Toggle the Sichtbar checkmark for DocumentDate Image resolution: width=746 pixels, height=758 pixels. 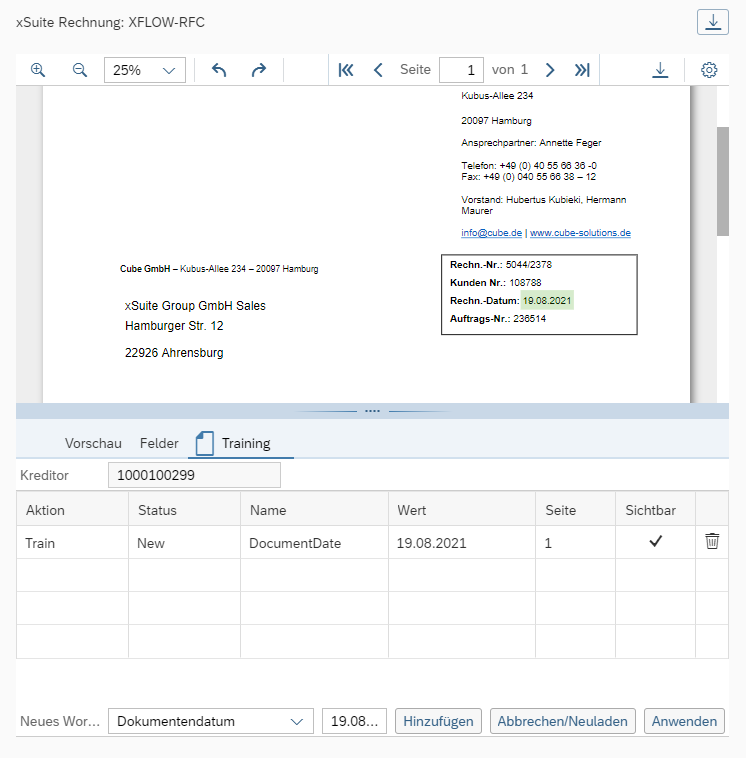pos(656,541)
